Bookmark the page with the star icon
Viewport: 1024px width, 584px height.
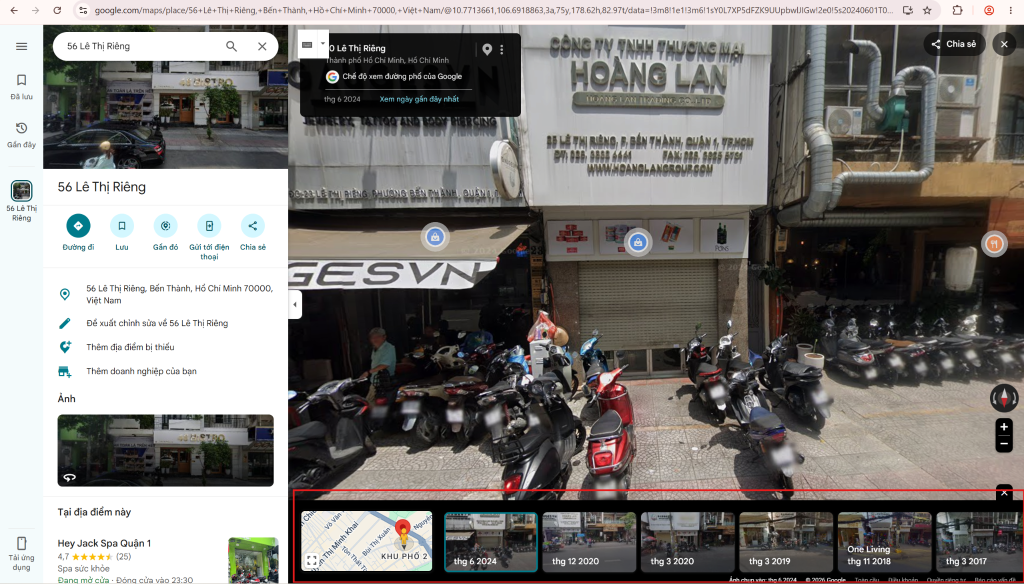click(927, 10)
